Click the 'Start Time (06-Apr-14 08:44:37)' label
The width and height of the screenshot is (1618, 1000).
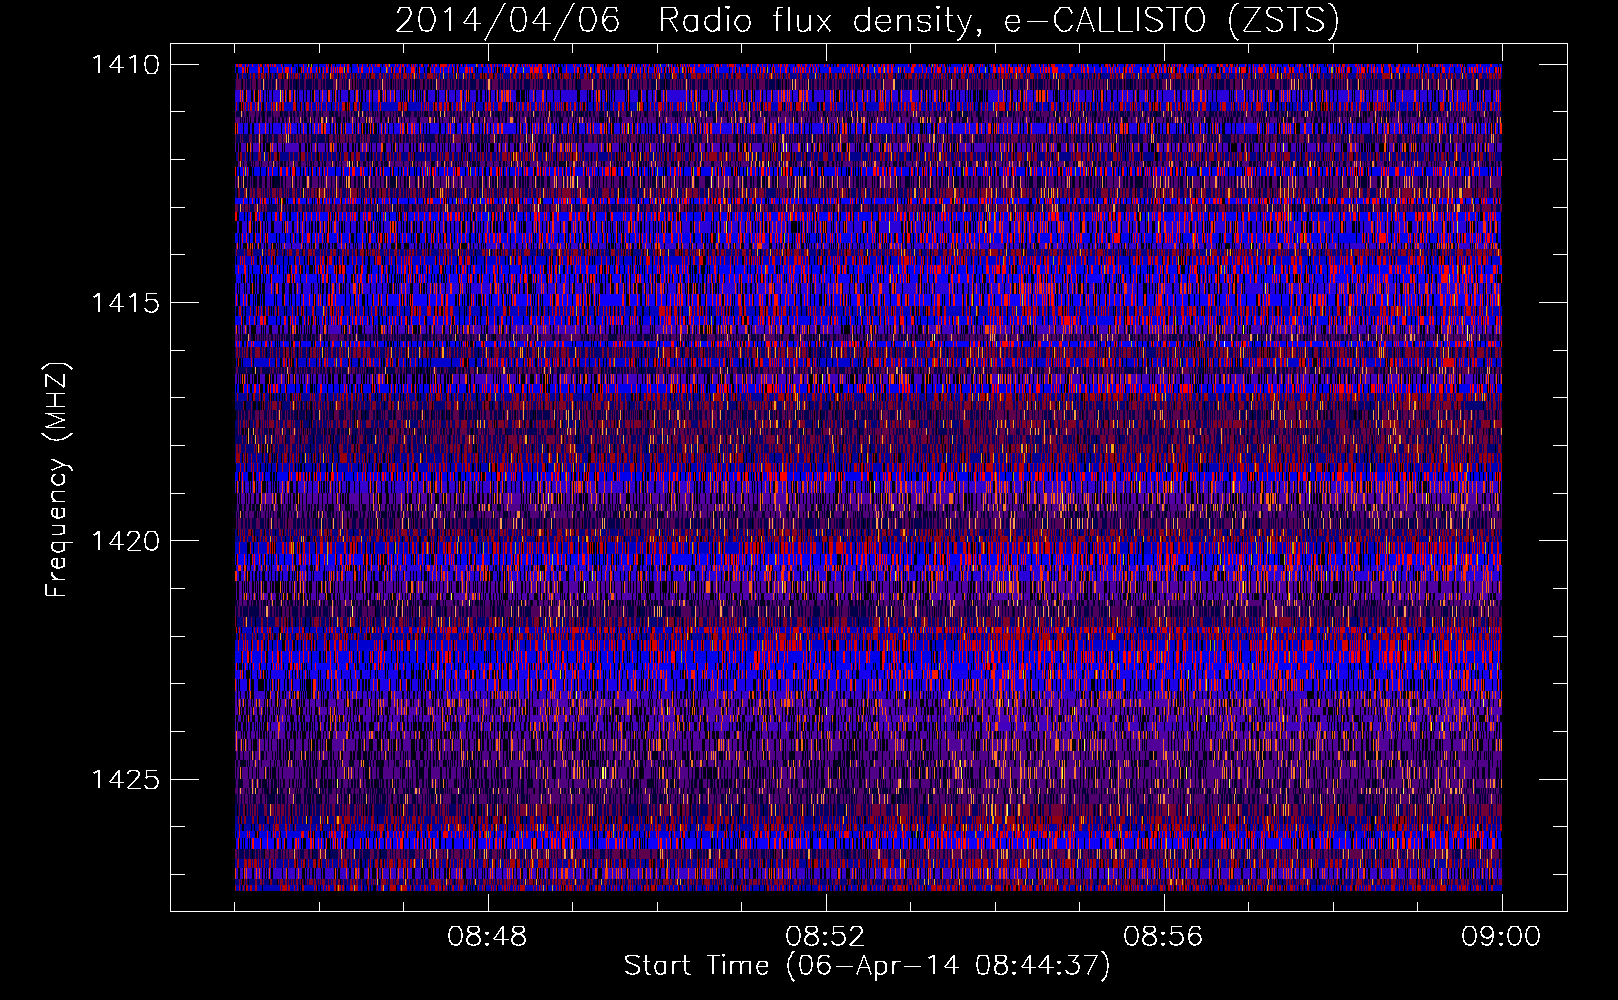click(867, 966)
